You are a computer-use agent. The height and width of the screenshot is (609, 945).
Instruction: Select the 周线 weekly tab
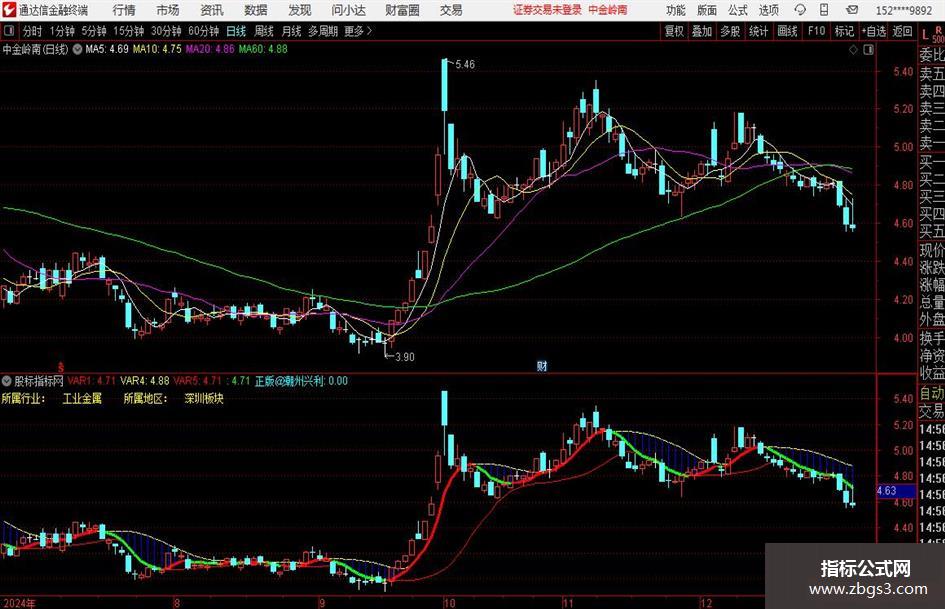(x=264, y=31)
